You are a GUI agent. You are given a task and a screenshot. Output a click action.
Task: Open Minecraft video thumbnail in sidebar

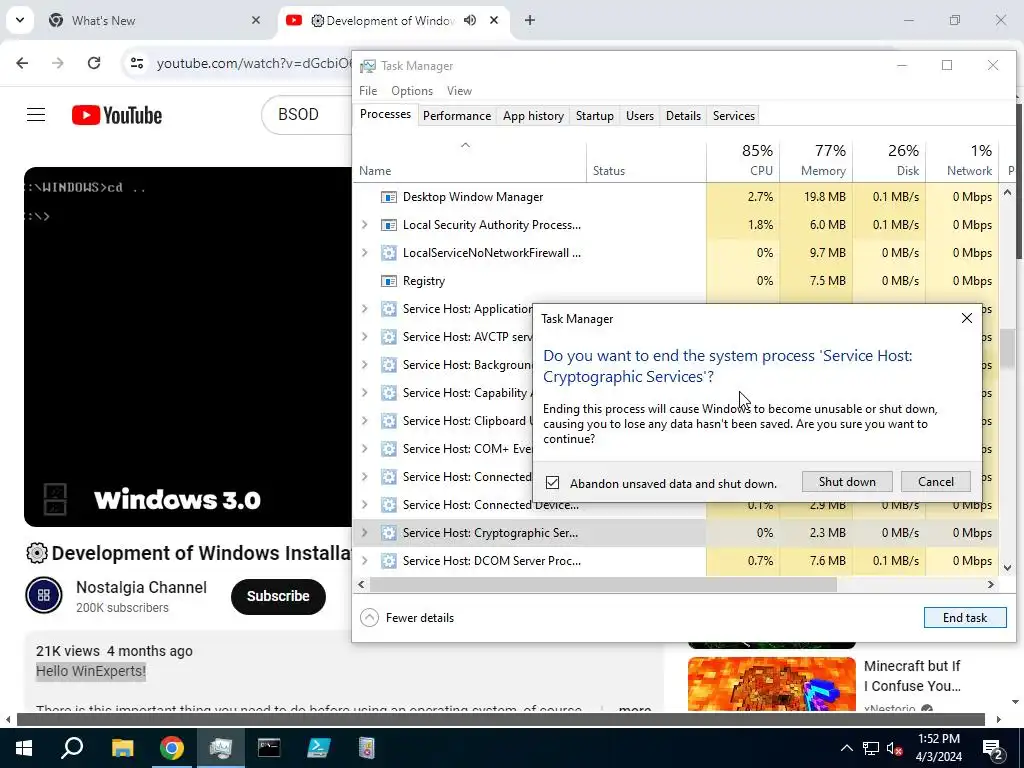[x=771, y=683]
